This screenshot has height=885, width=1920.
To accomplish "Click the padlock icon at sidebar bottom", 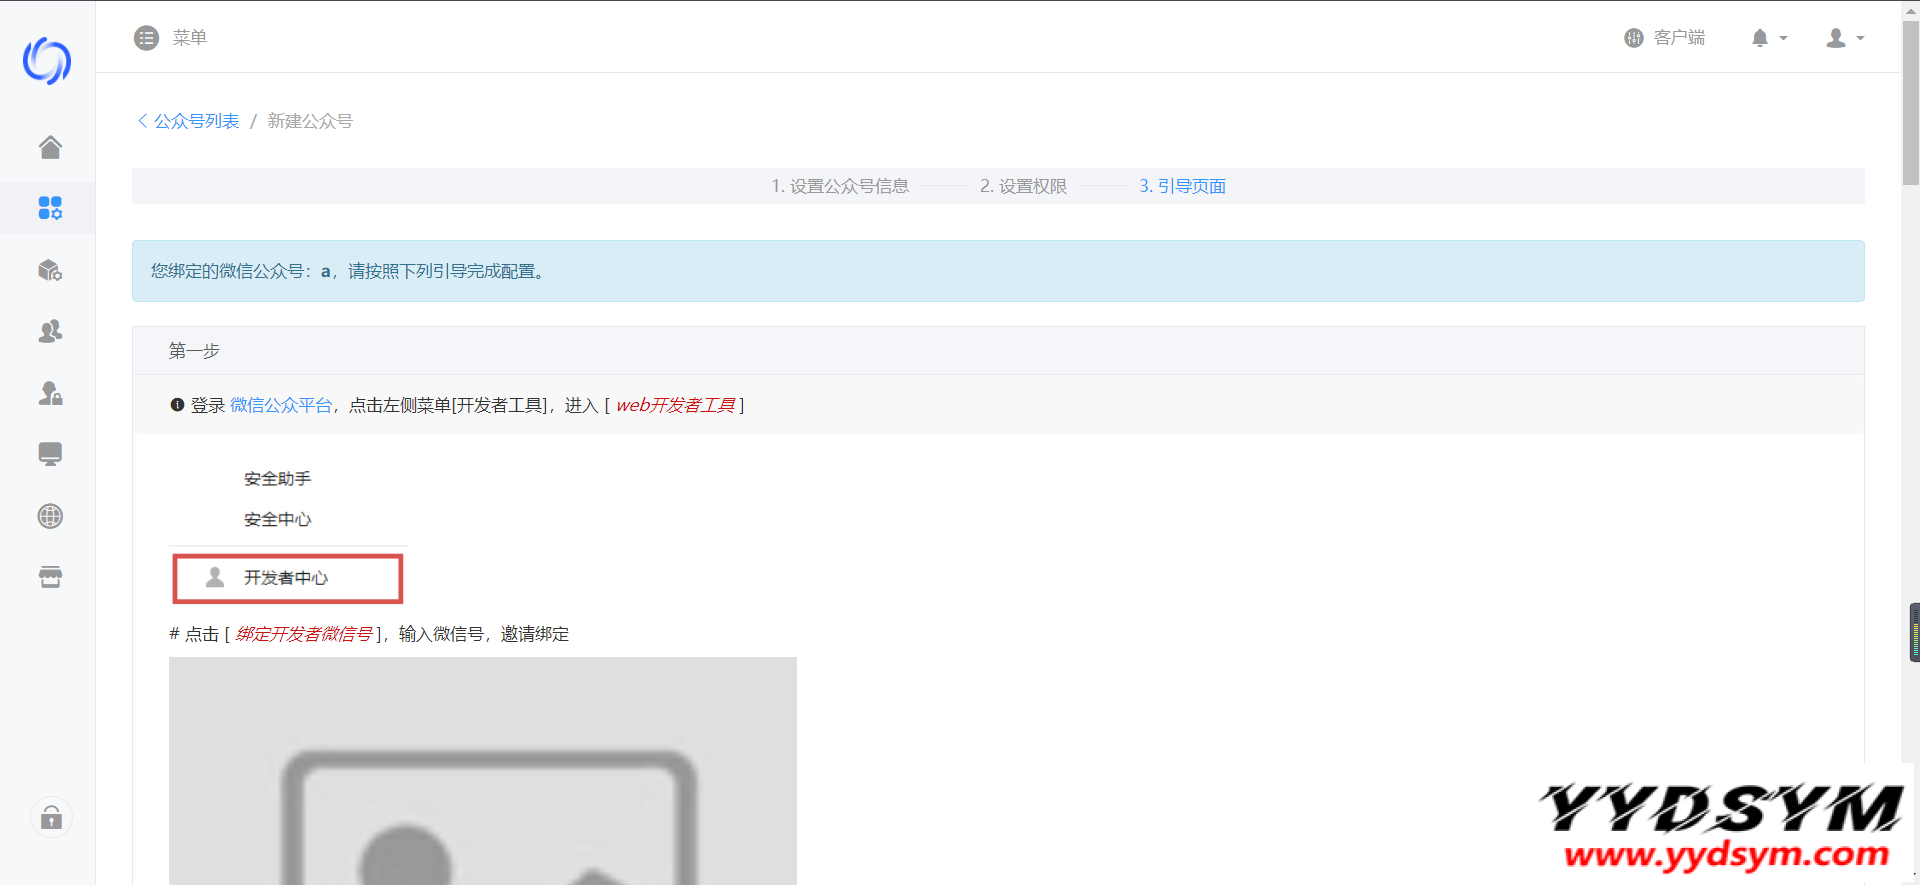I will [51, 818].
